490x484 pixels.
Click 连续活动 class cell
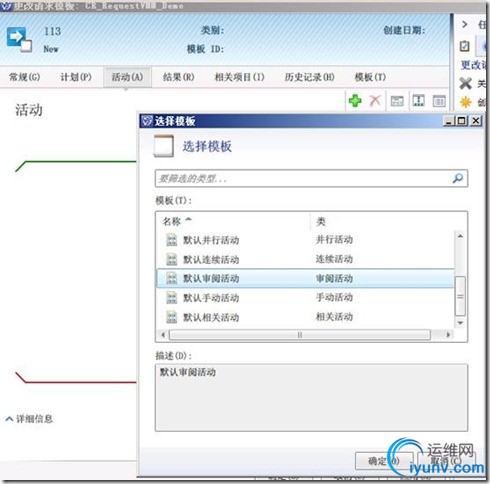click(x=334, y=259)
